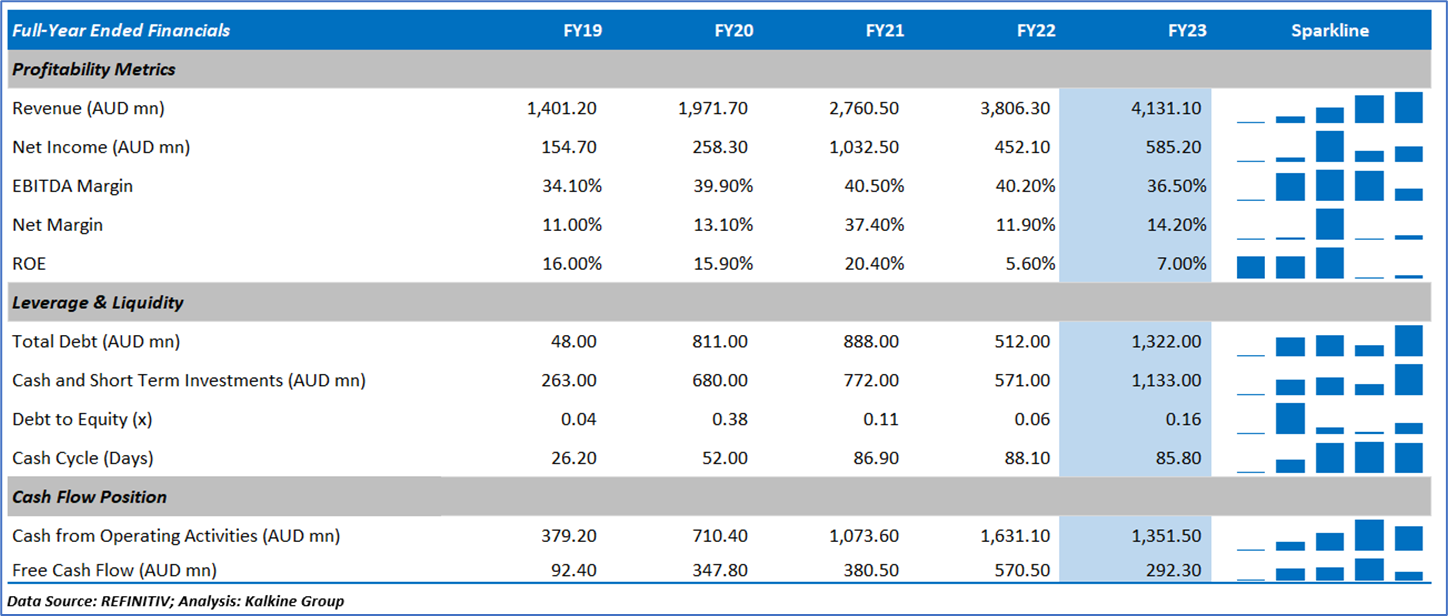Click the EBITDA Margin row label
Screen dimensions: 1448x616
pyautogui.click(x=72, y=186)
